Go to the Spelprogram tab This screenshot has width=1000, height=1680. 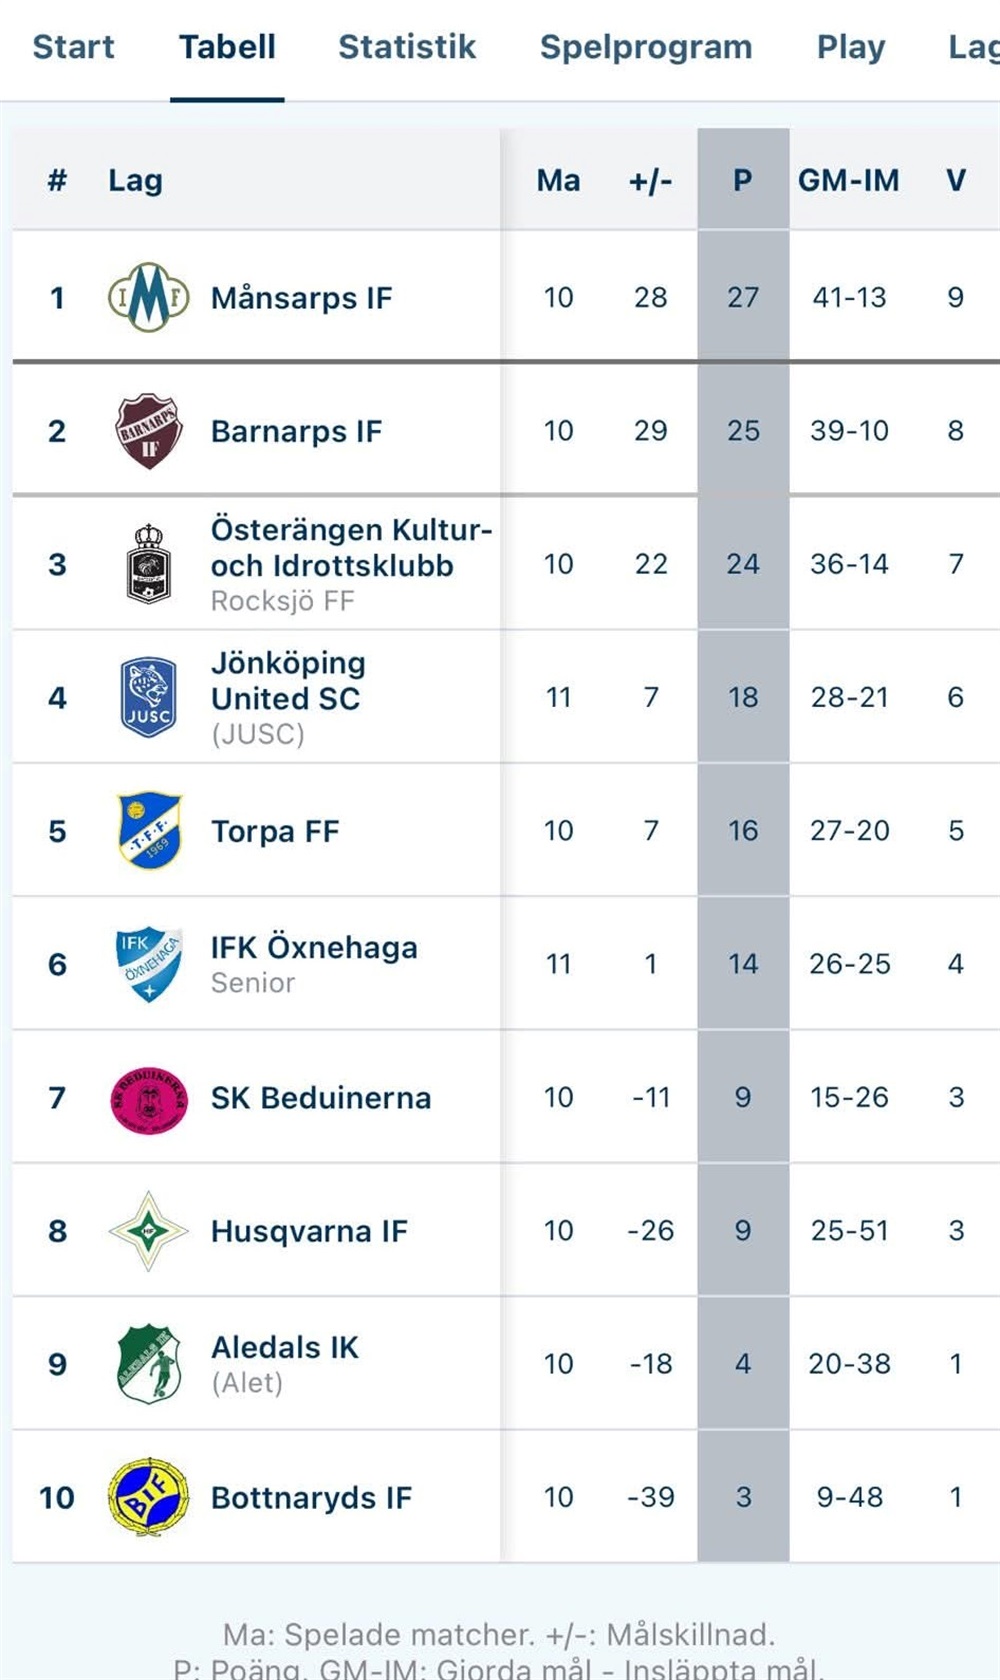coord(646,47)
